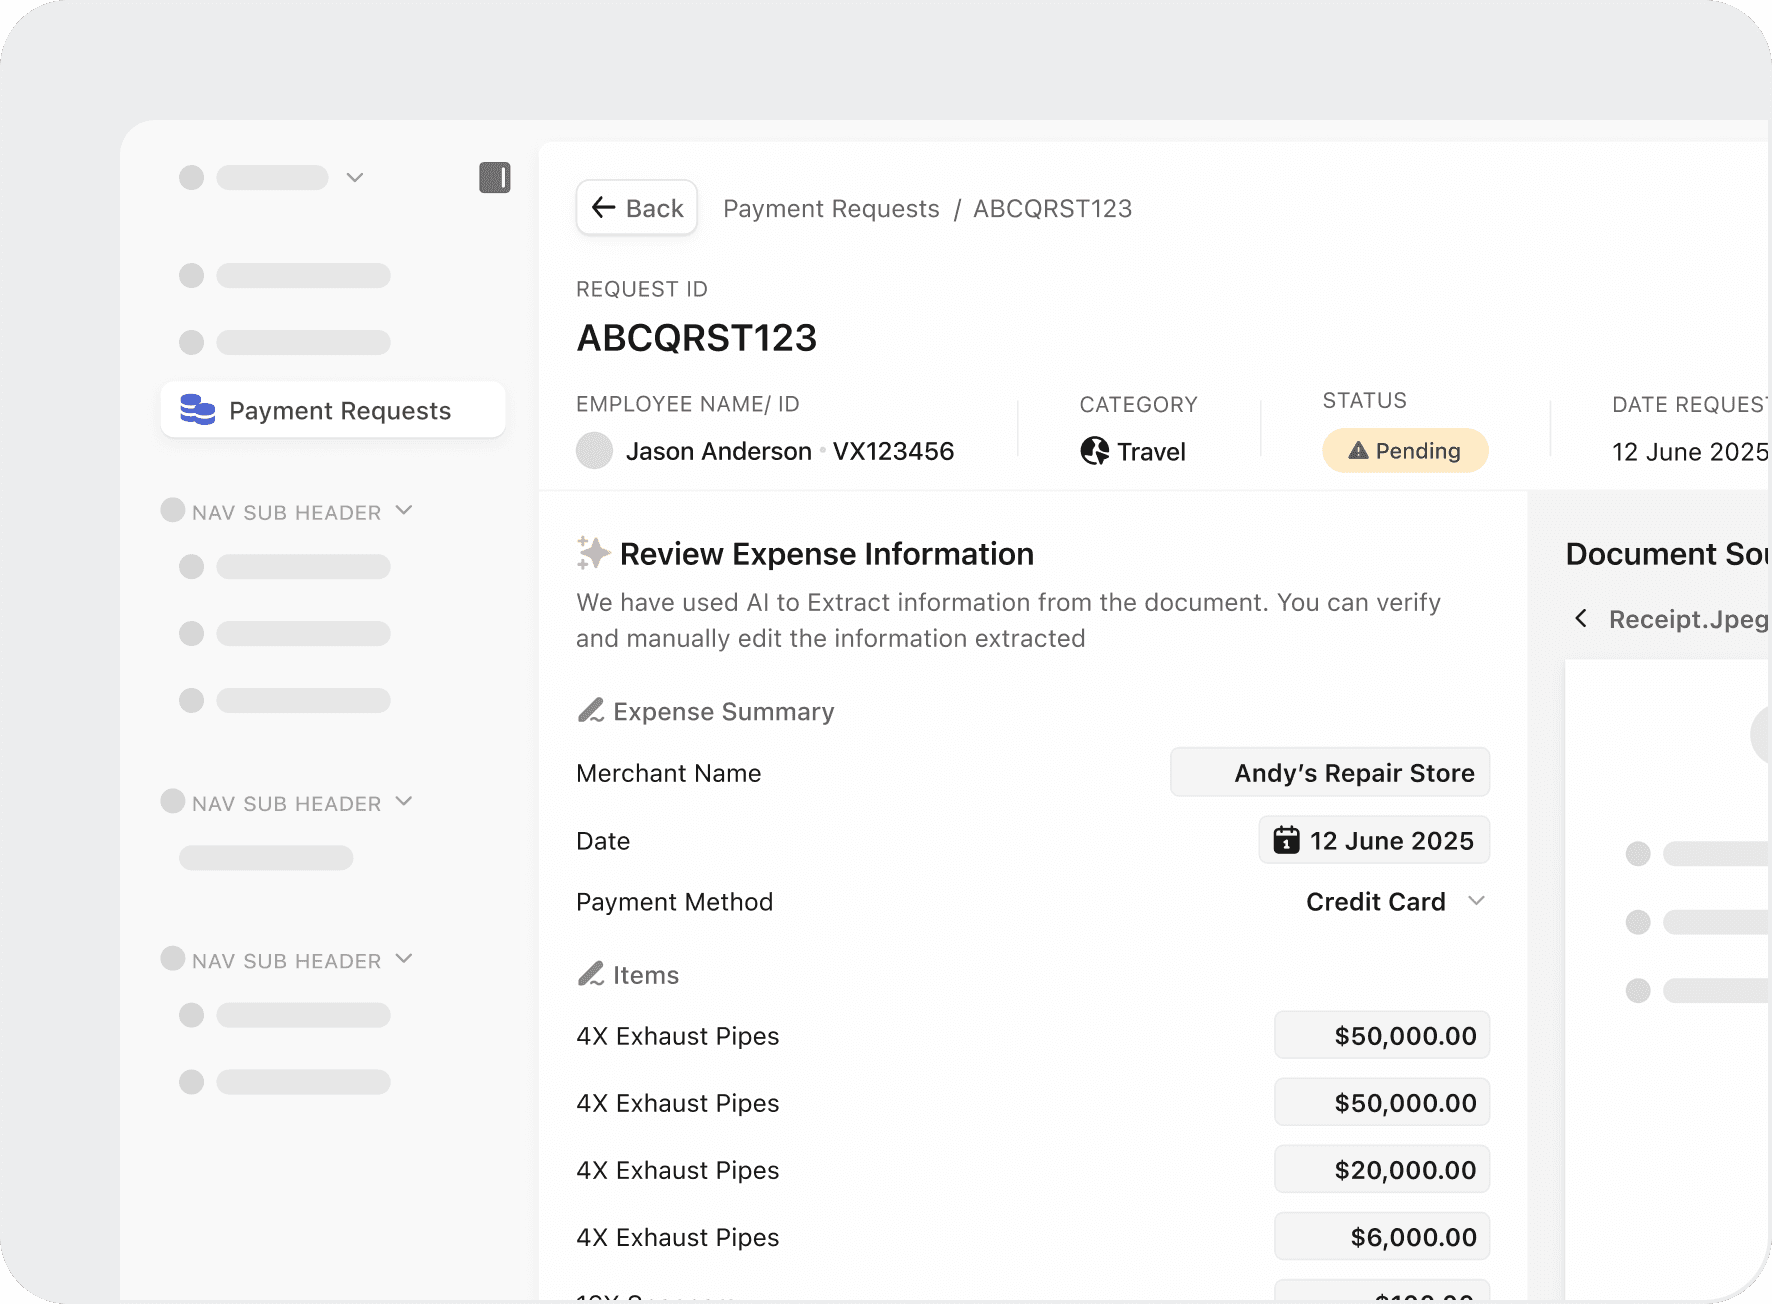The width and height of the screenshot is (1772, 1304).
Task: Click the Pending warning triangle icon
Action: coord(1358,451)
